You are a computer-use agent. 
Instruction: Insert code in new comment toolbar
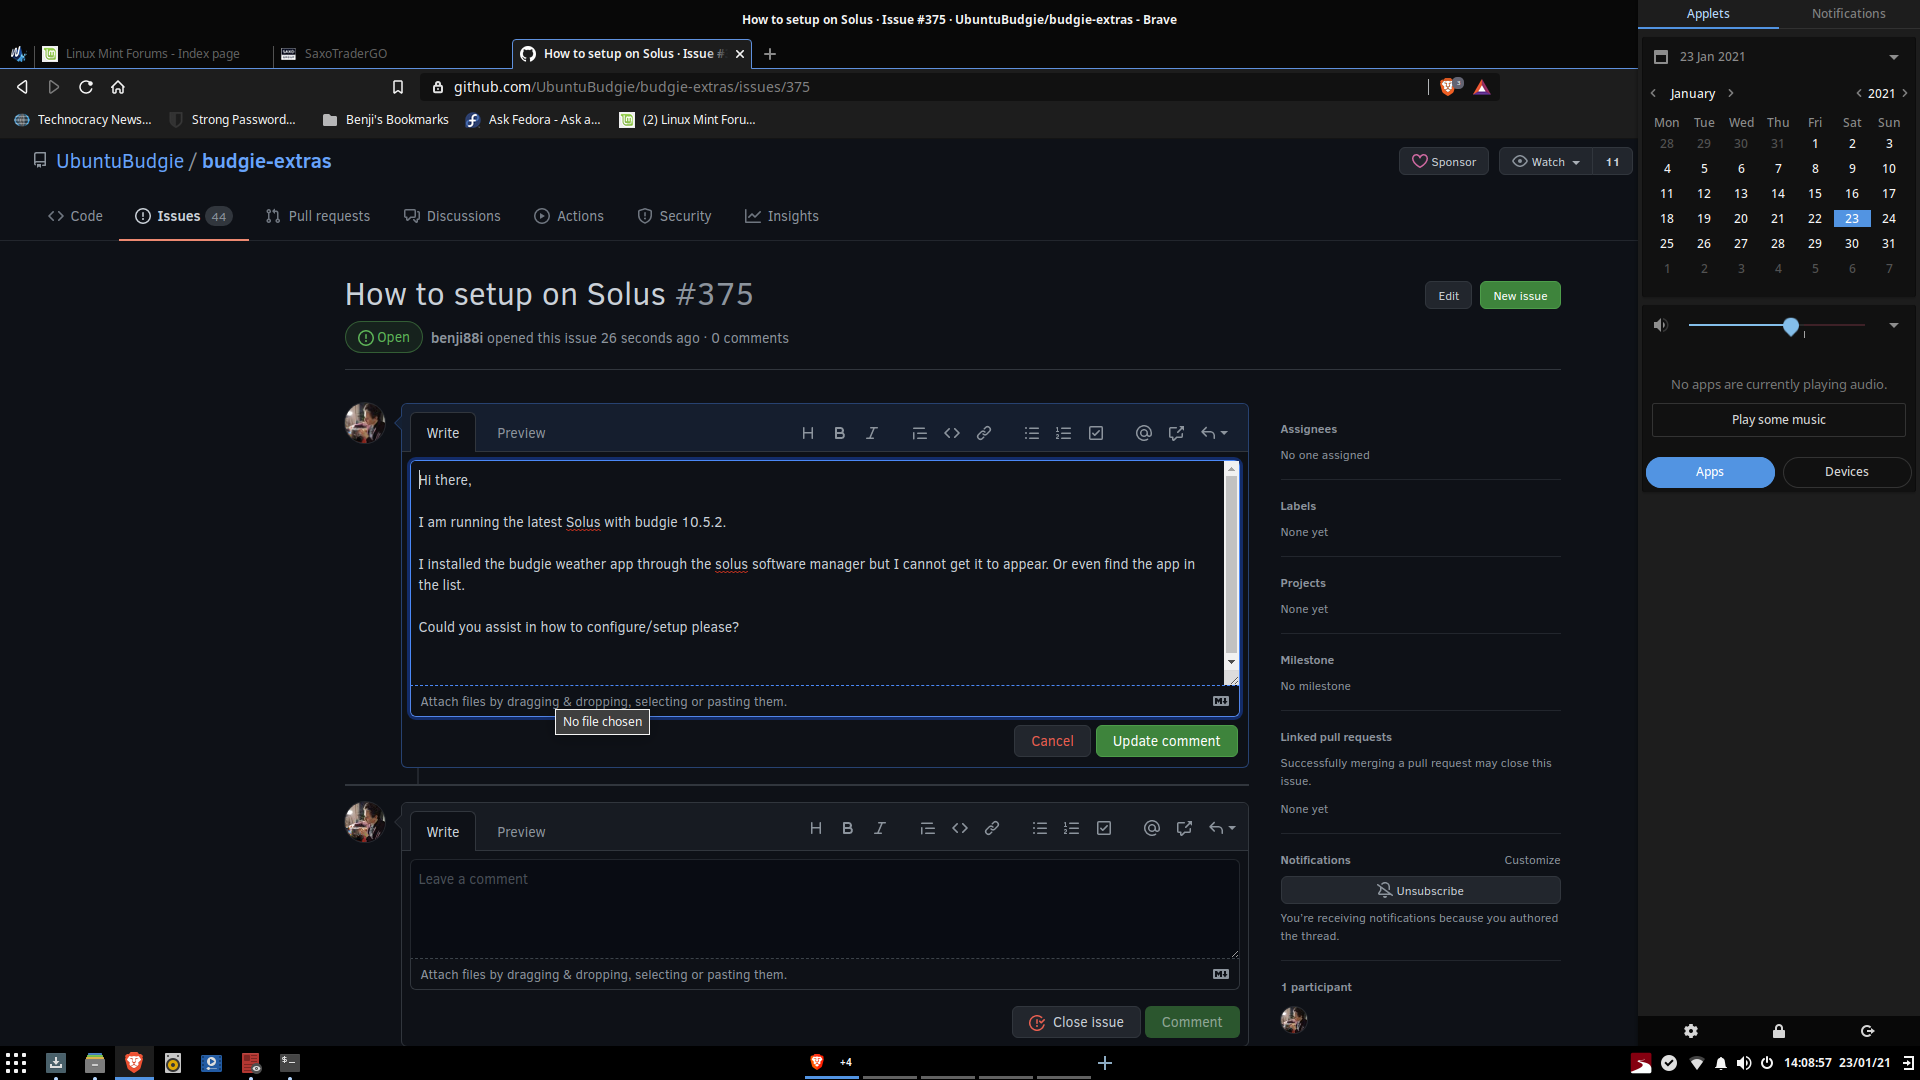pos(960,828)
